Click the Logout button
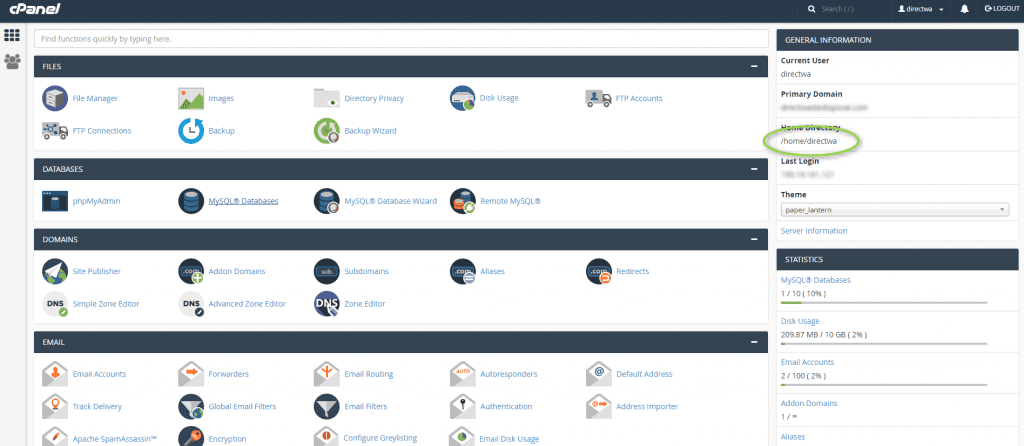This screenshot has height=446, width=1024. (1001, 9)
